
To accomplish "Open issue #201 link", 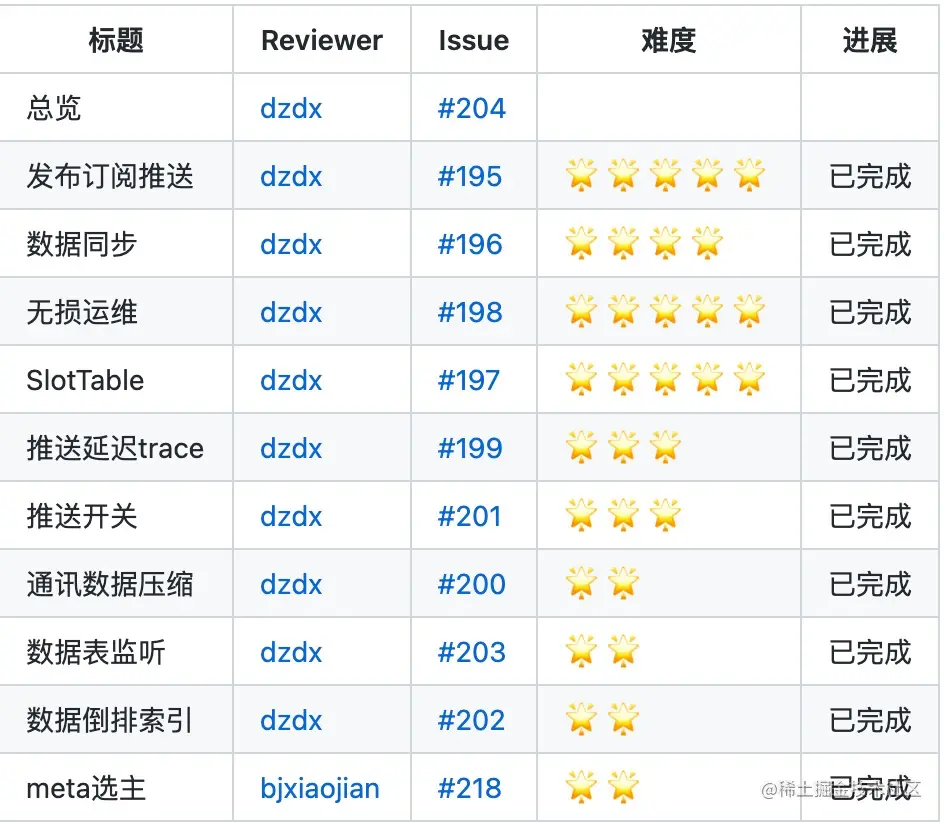I will [470, 517].
